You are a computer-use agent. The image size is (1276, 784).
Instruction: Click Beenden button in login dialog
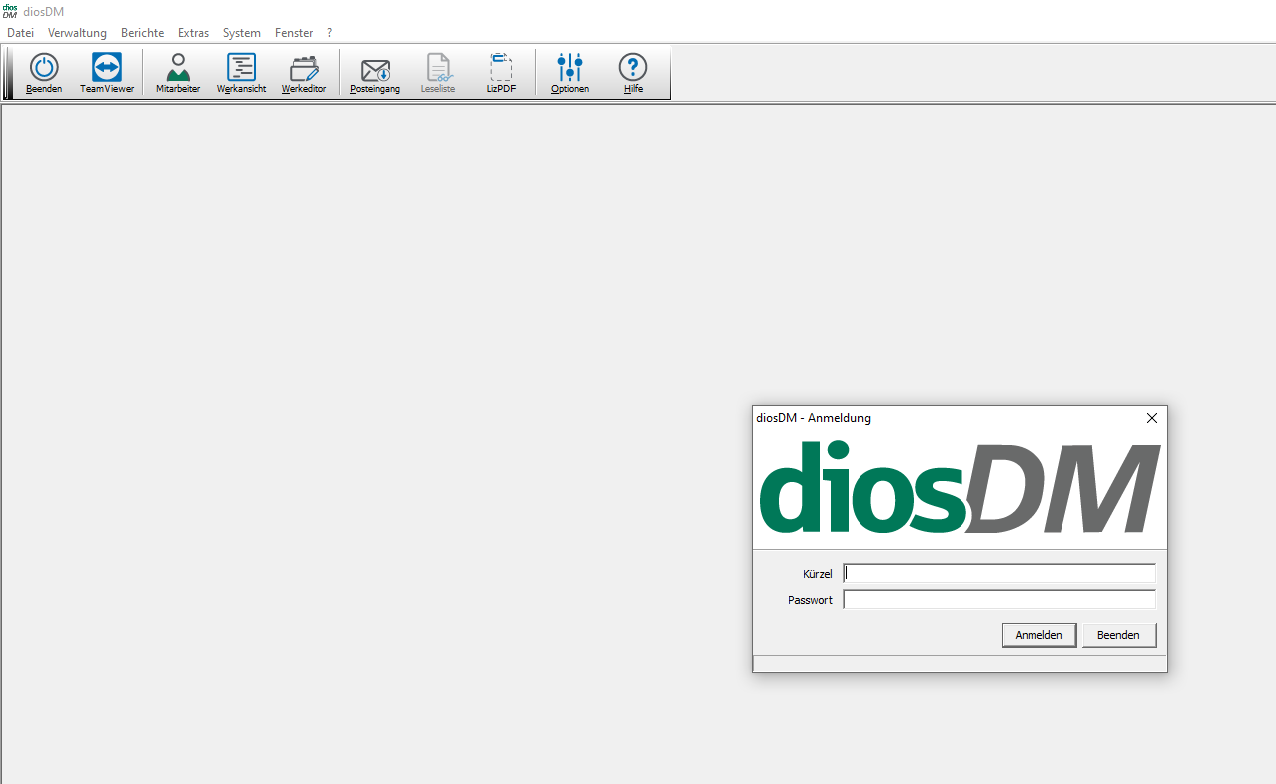1118,635
